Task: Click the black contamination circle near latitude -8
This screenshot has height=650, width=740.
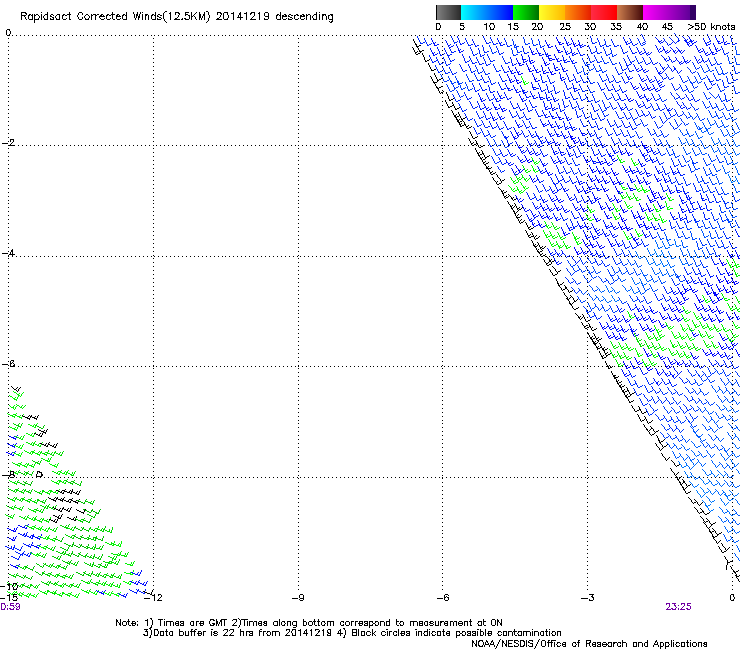Action: (x=40, y=474)
